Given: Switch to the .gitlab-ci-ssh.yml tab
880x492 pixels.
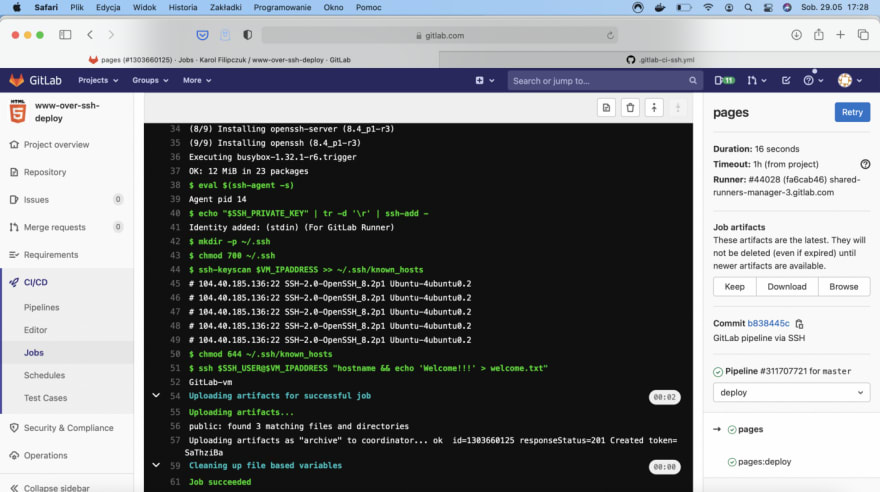Looking at the screenshot, I should tap(659, 59).
